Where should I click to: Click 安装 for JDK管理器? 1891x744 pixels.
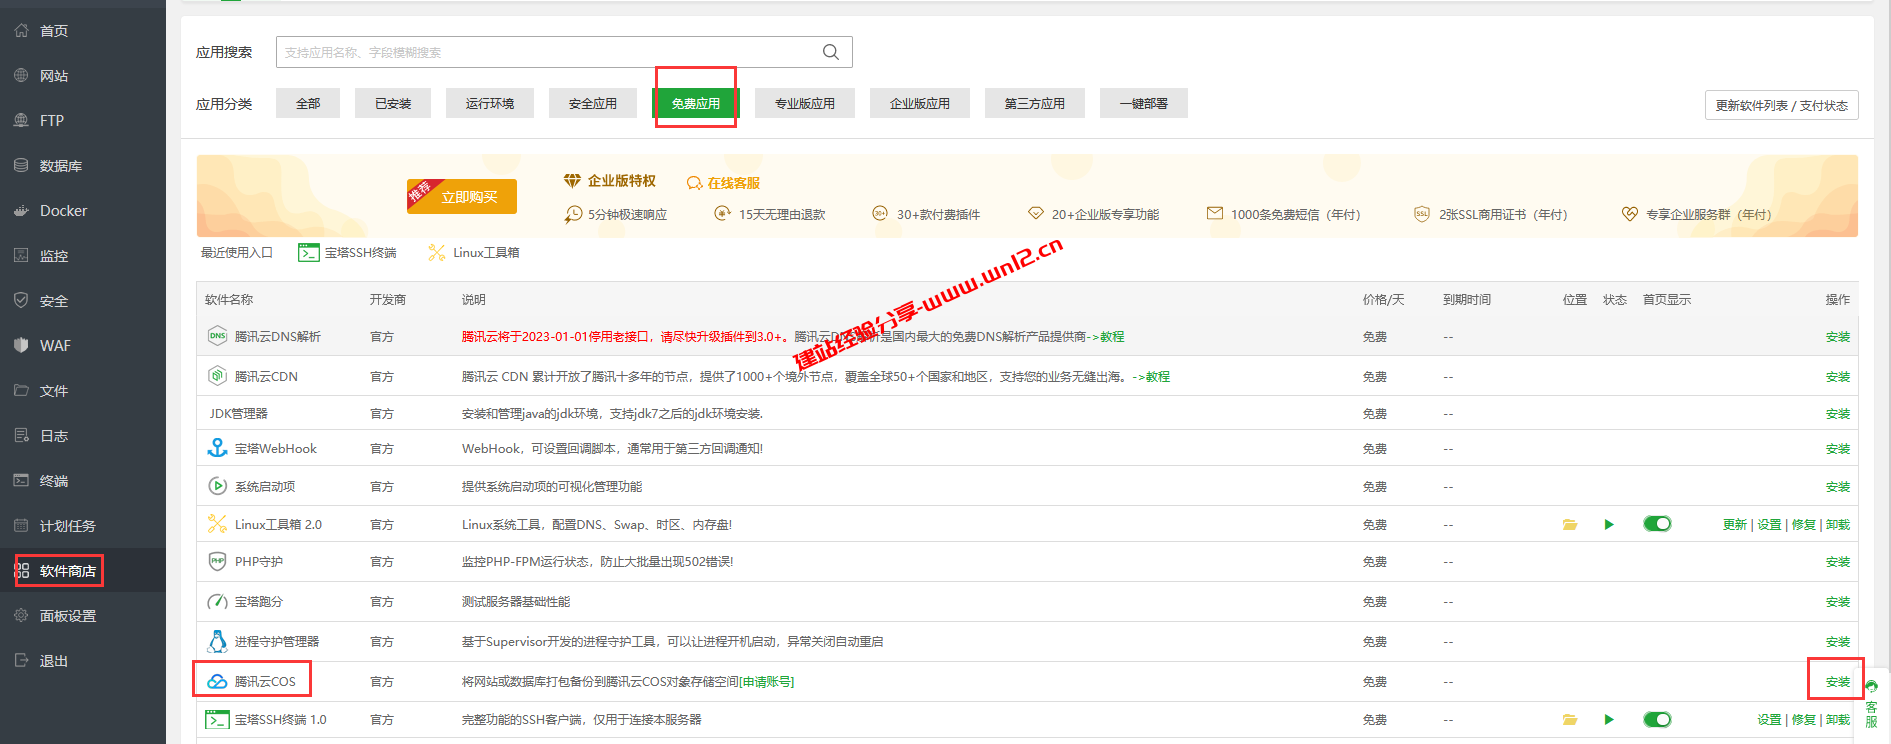1838,413
